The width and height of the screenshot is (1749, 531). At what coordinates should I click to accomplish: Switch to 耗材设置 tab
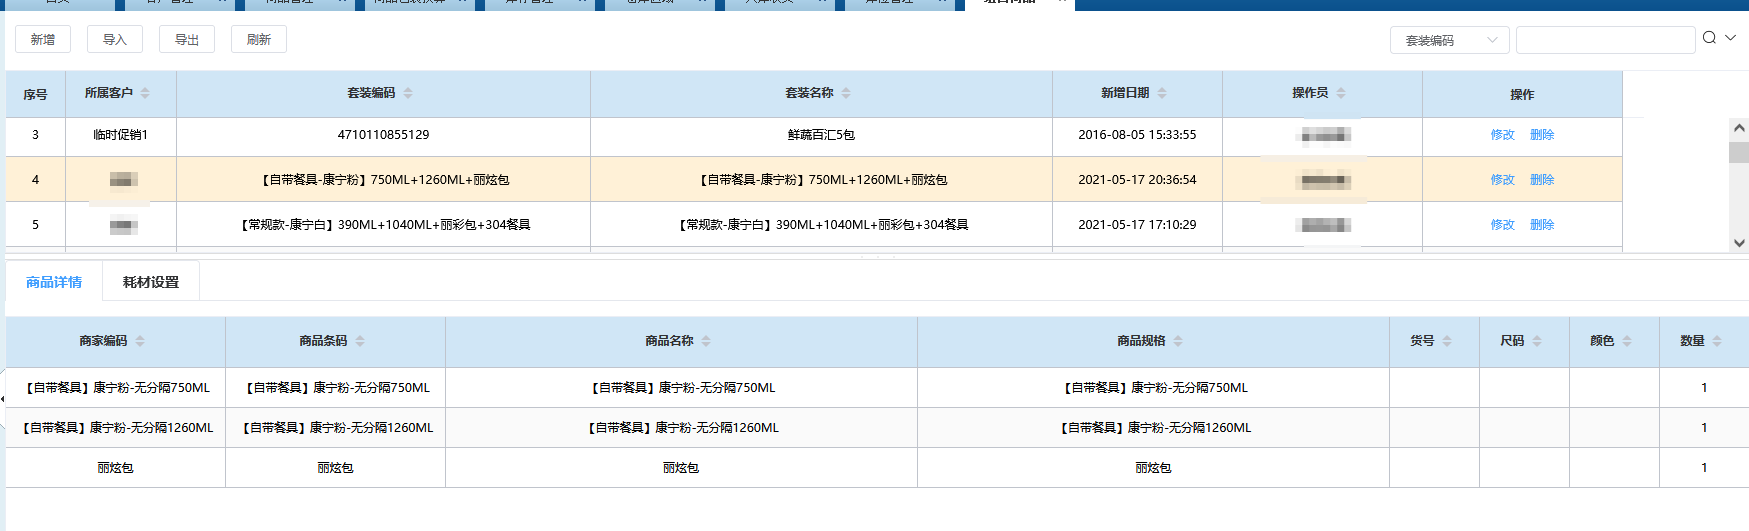151,282
